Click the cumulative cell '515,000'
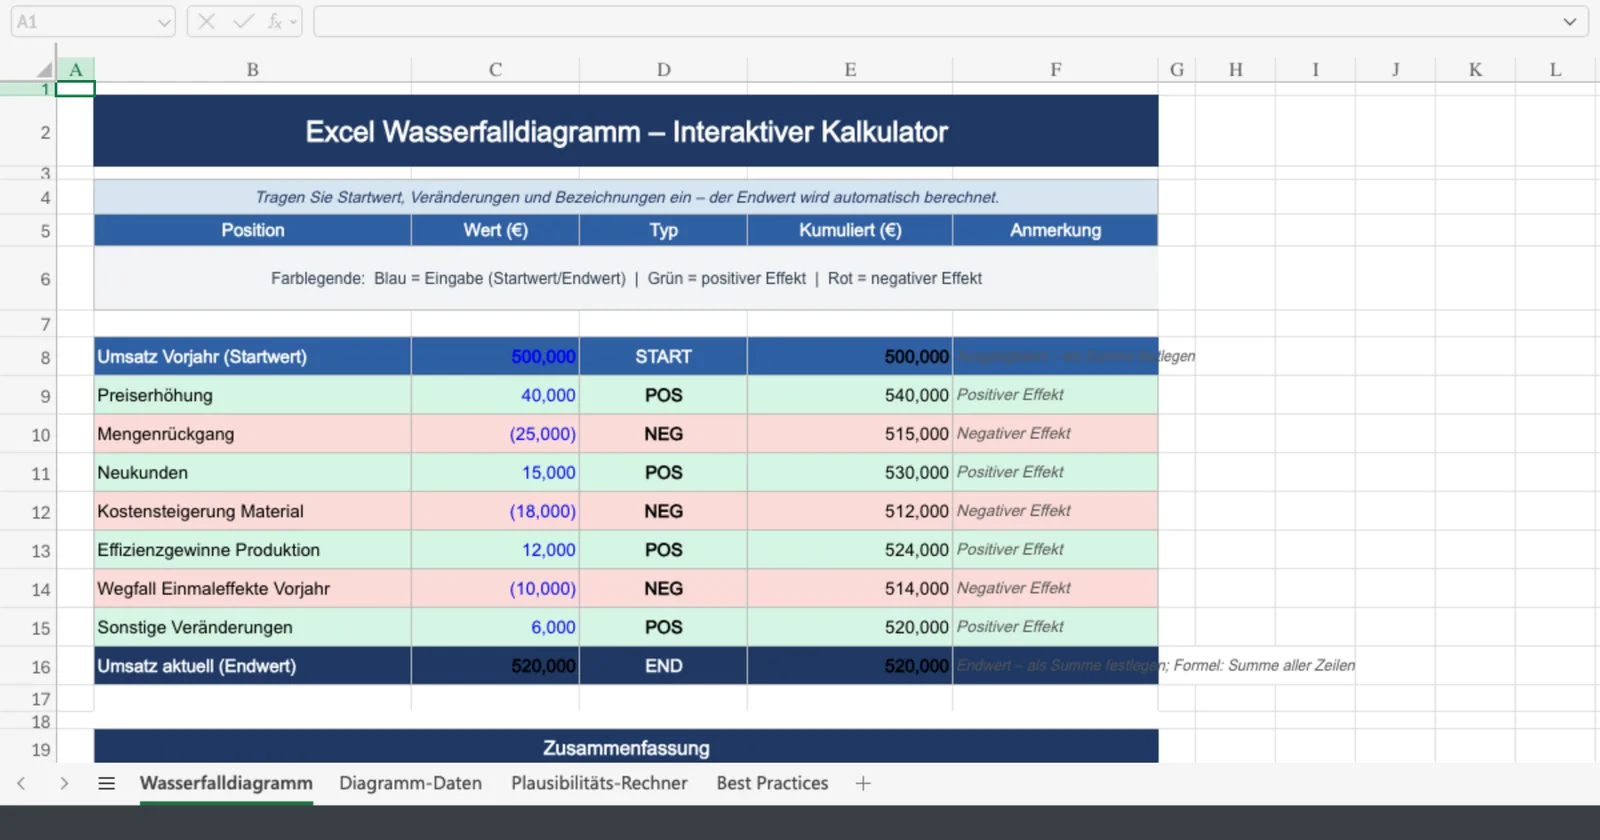The height and width of the screenshot is (840, 1600). 850,434
